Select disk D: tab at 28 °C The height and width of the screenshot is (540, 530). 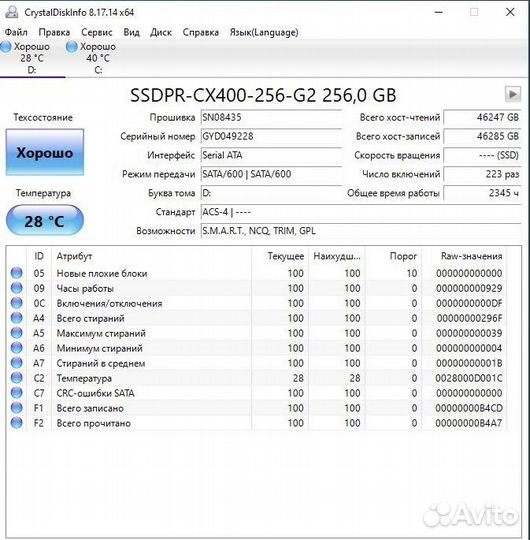32,58
